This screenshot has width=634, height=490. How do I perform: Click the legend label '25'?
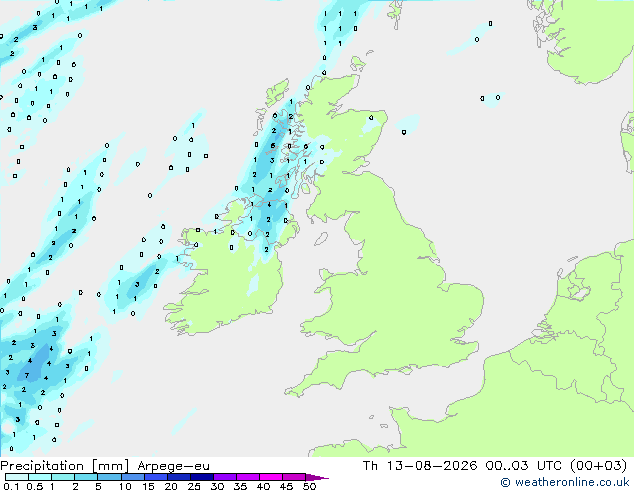coord(194,486)
